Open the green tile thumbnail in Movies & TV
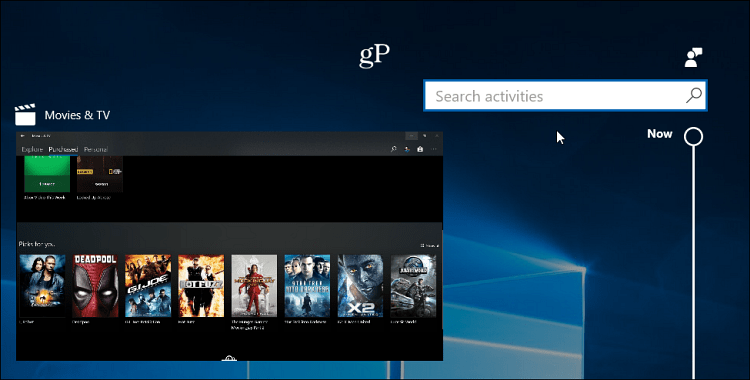The image size is (750, 380). (47, 174)
